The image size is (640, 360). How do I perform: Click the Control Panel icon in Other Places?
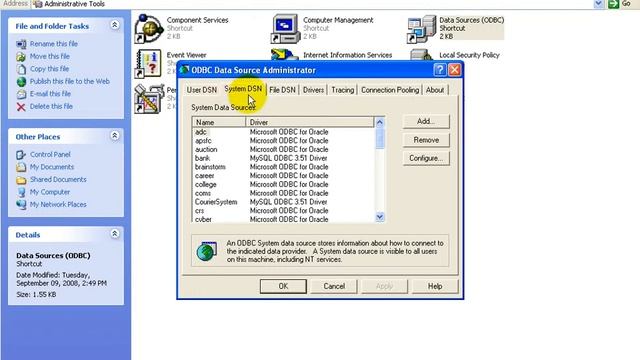pos(21,155)
